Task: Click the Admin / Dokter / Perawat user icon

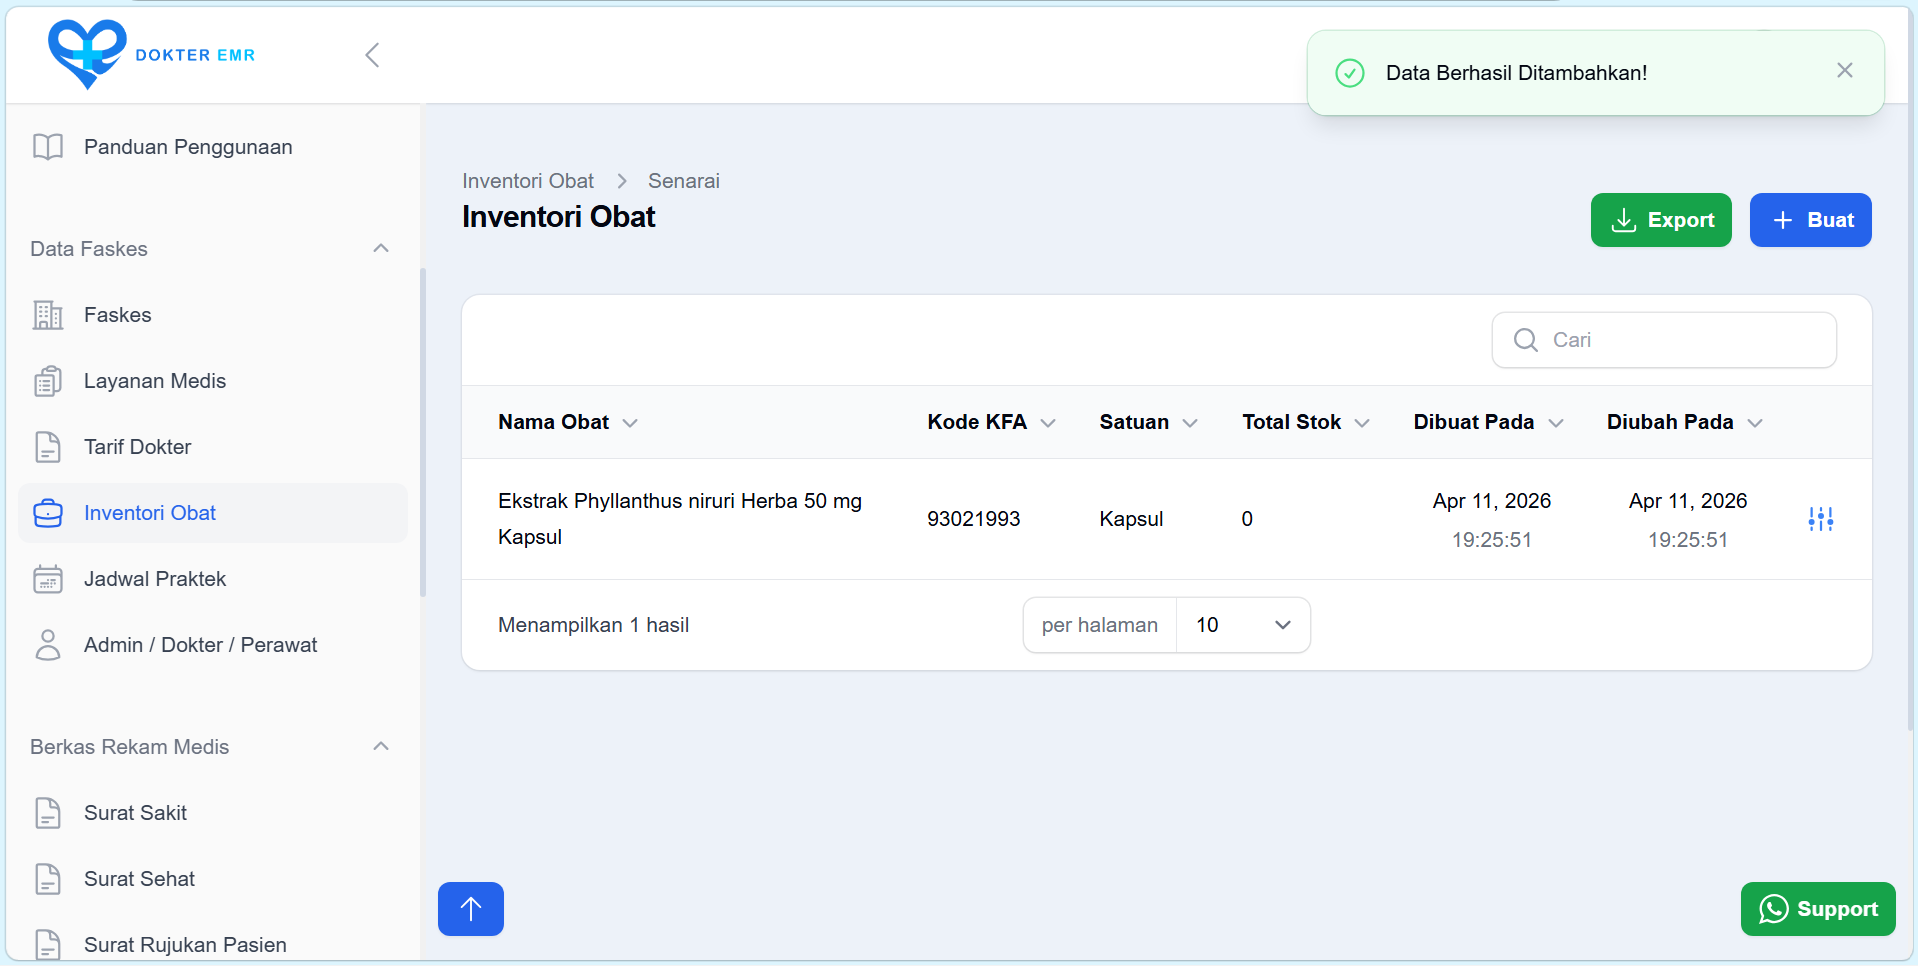Action: 48,645
